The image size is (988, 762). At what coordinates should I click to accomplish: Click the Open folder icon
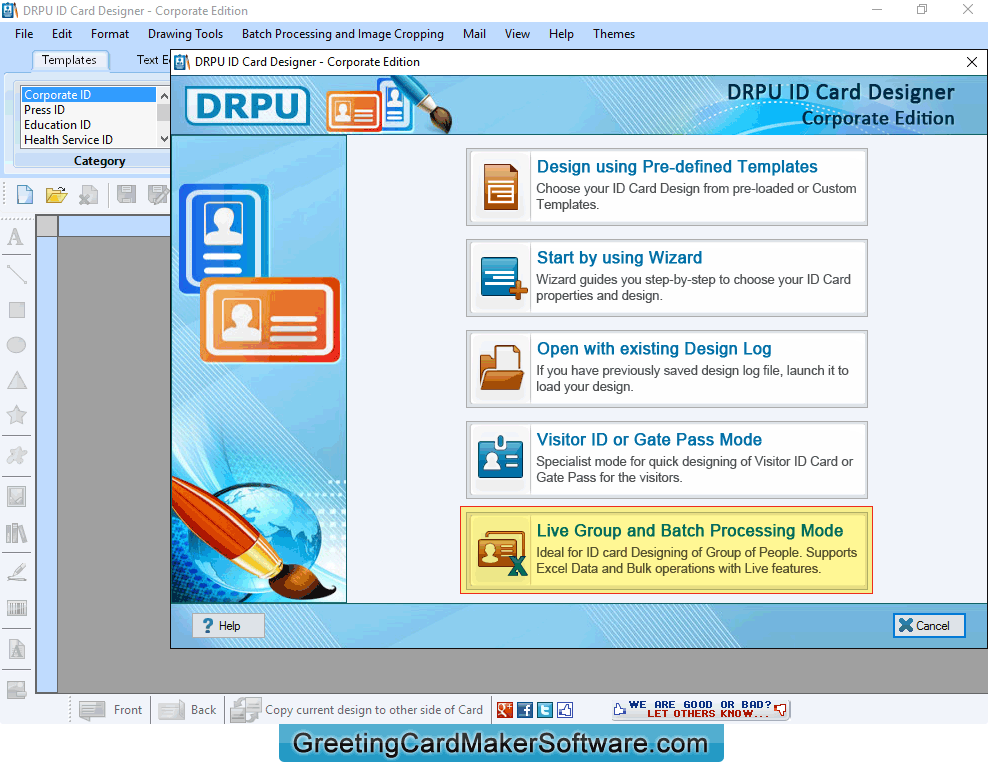coord(57,195)
